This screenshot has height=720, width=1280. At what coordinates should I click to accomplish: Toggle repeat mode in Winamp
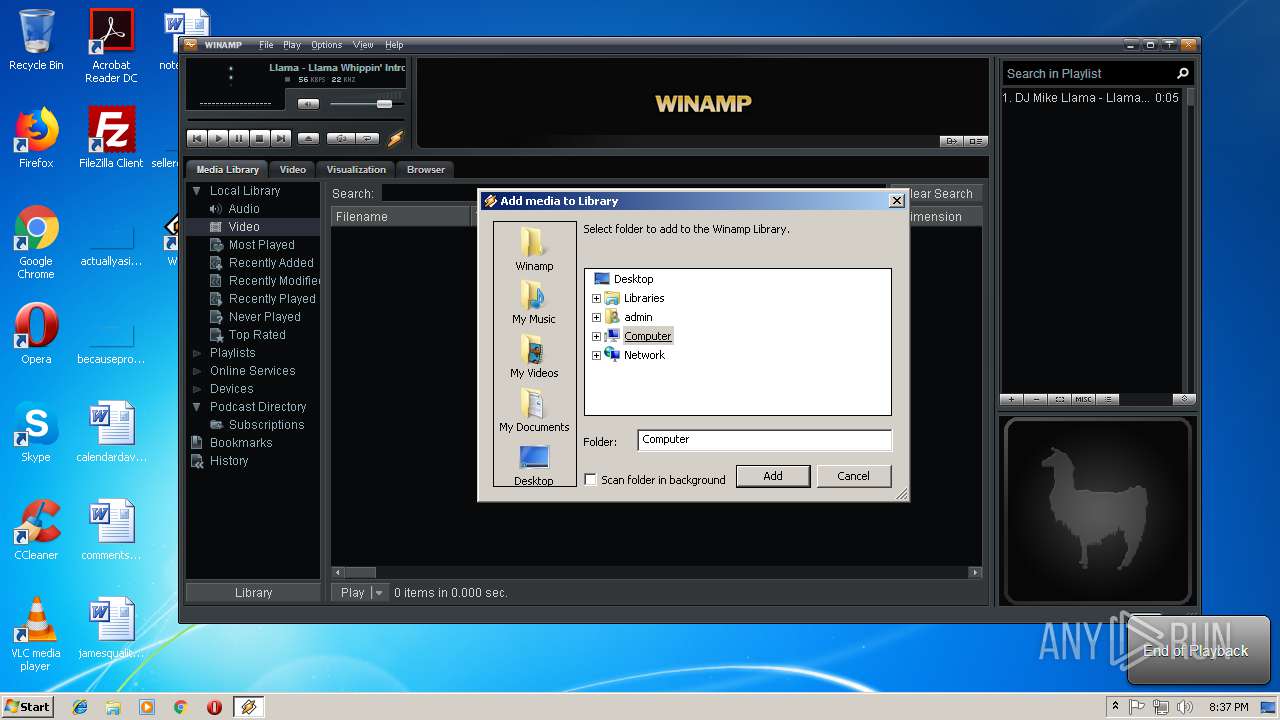click(368, 139)
